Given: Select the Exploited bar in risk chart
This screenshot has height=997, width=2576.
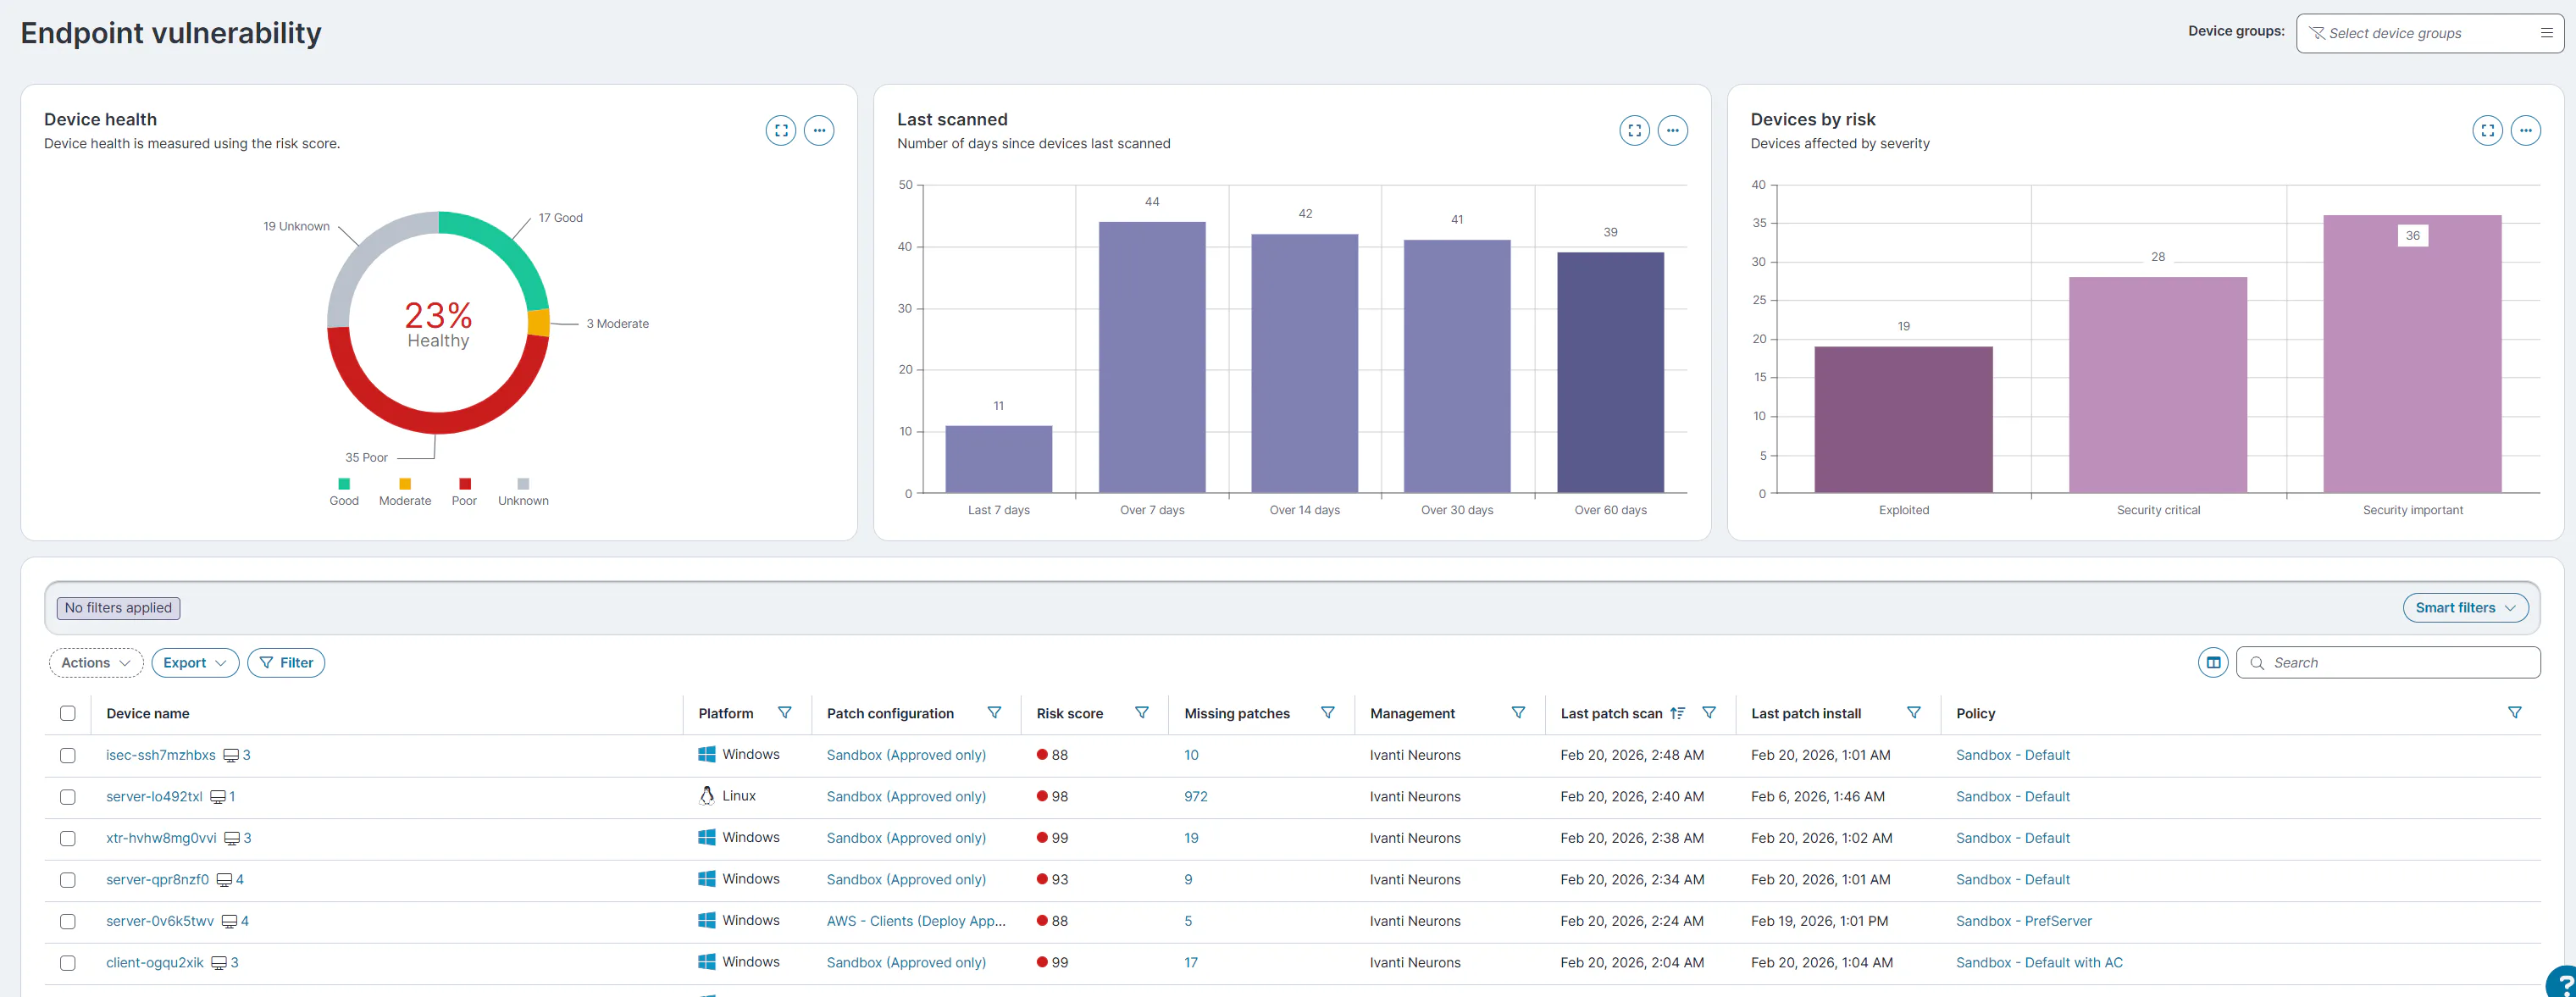Looking at the screenshot, I should point(1903,419).
